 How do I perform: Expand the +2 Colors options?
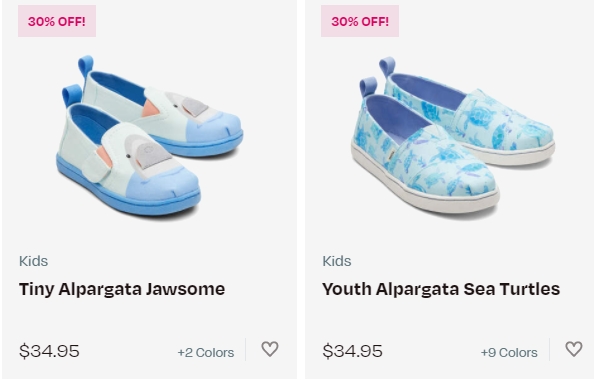tap(206, 353)
